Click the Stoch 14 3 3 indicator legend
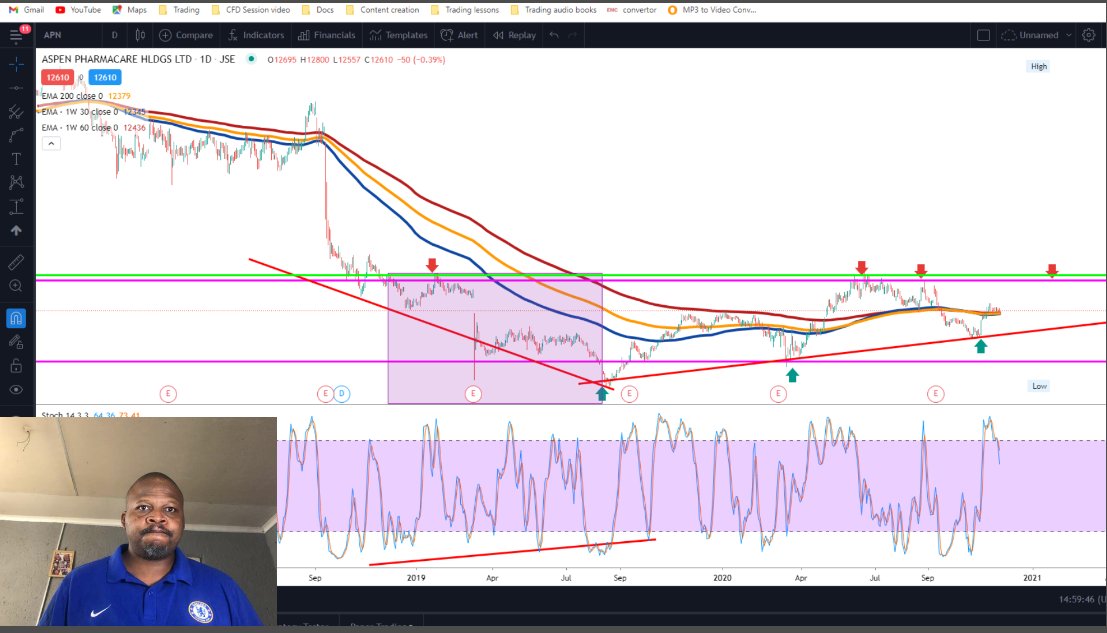The width and height of the screenshot is (1107, 633). click(90, 414)
